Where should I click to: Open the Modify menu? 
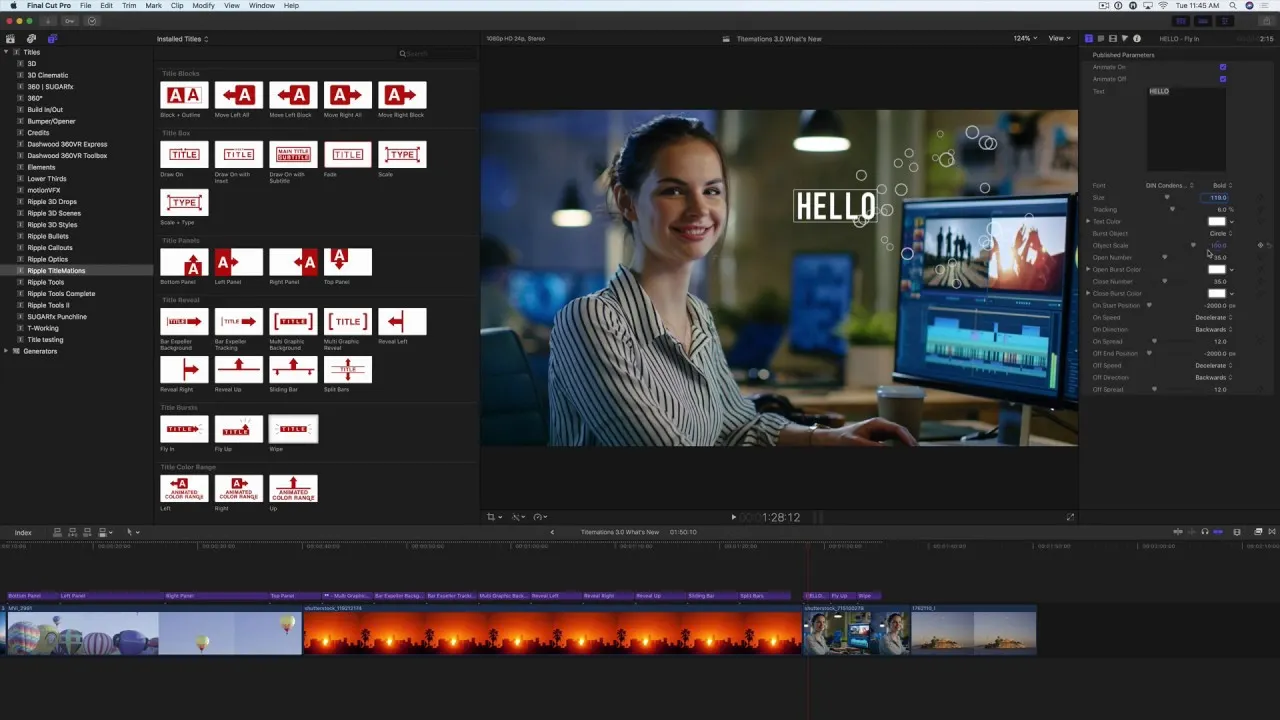pyautogui.click(x=204, y=6)
